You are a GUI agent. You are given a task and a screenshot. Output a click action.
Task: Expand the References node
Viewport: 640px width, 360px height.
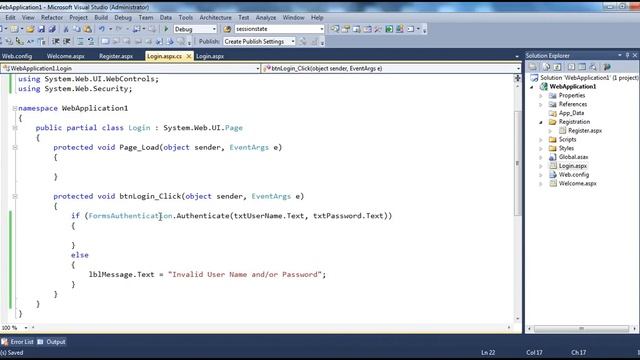point(541,104)
